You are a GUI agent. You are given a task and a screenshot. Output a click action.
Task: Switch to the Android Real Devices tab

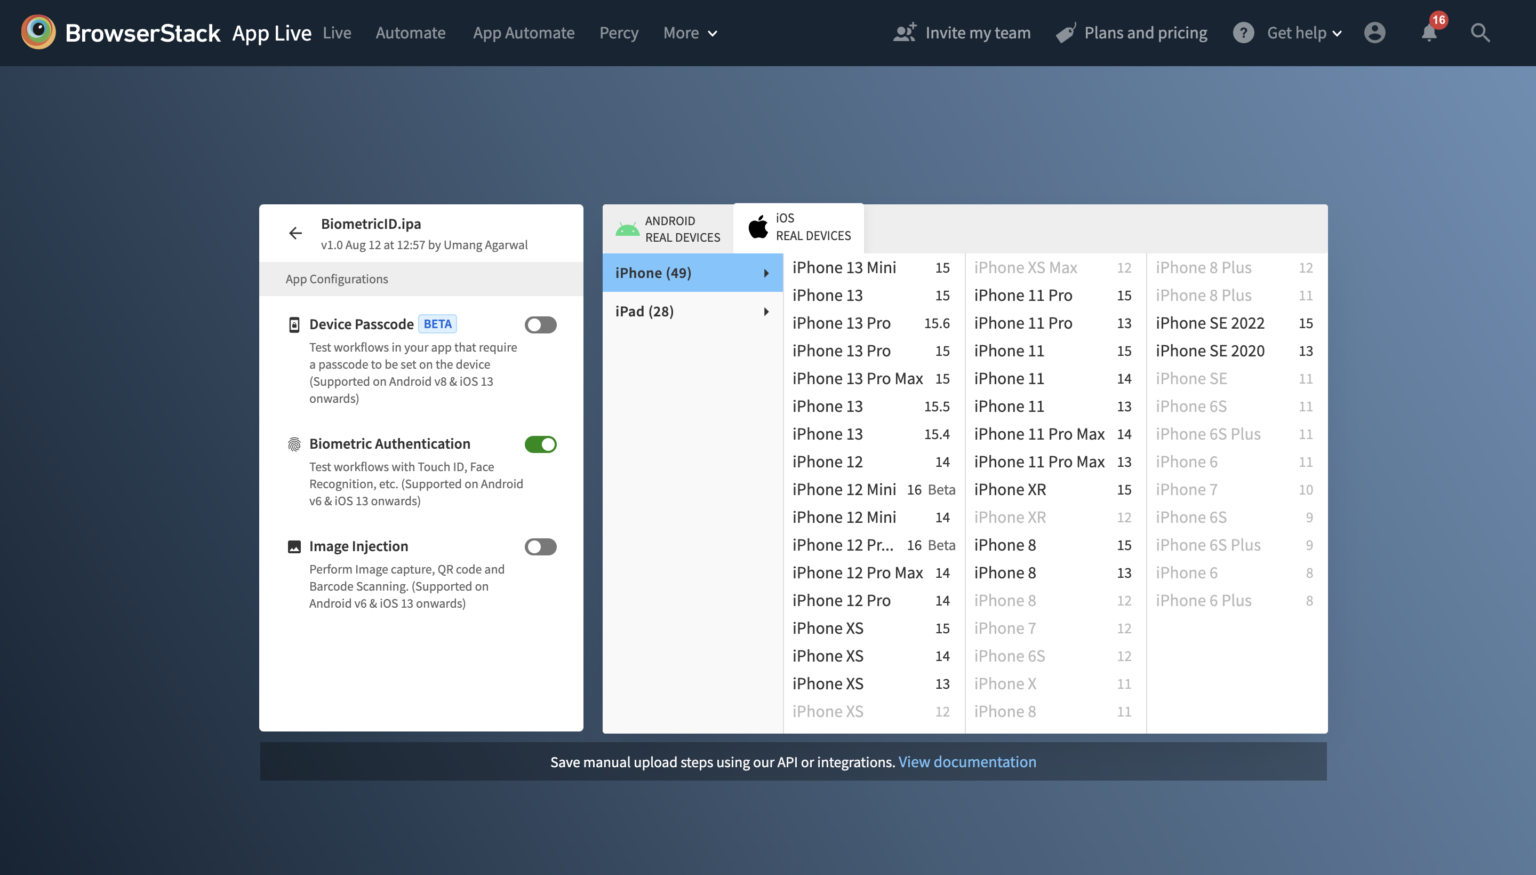point(668,229)
